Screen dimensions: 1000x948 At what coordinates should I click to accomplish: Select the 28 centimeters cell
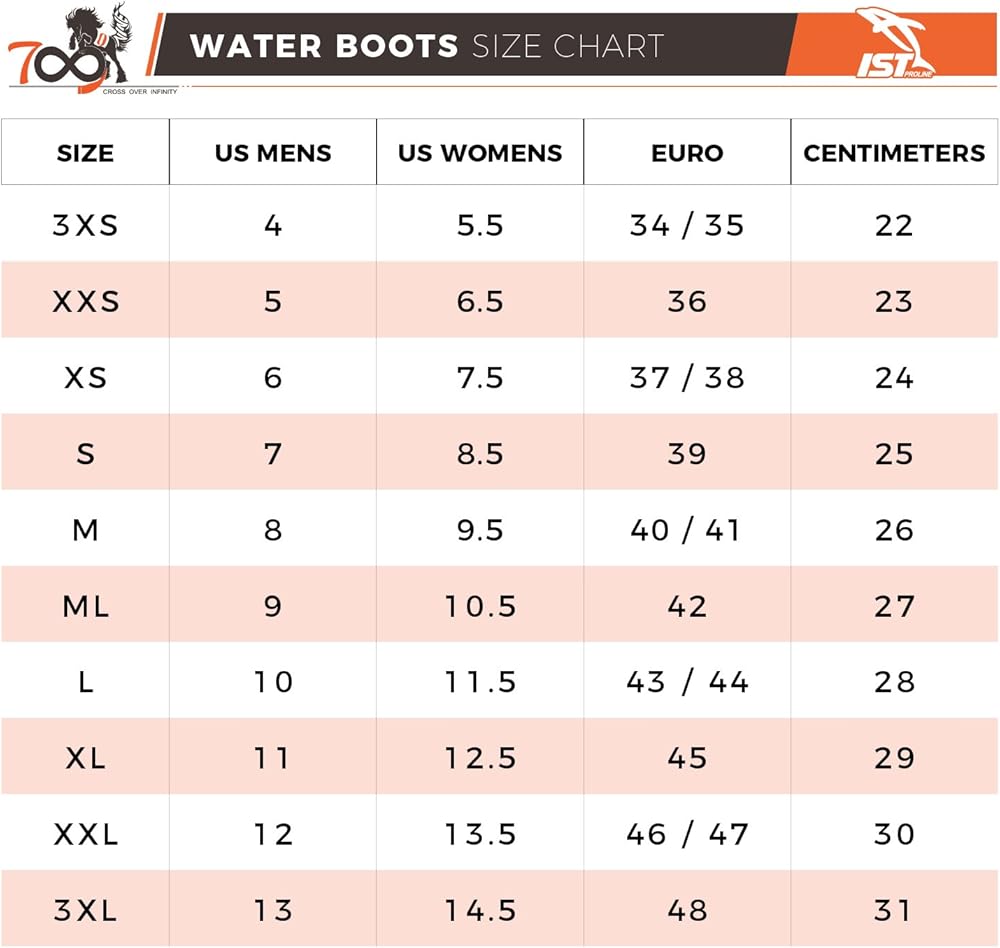[x=894, y=682]
